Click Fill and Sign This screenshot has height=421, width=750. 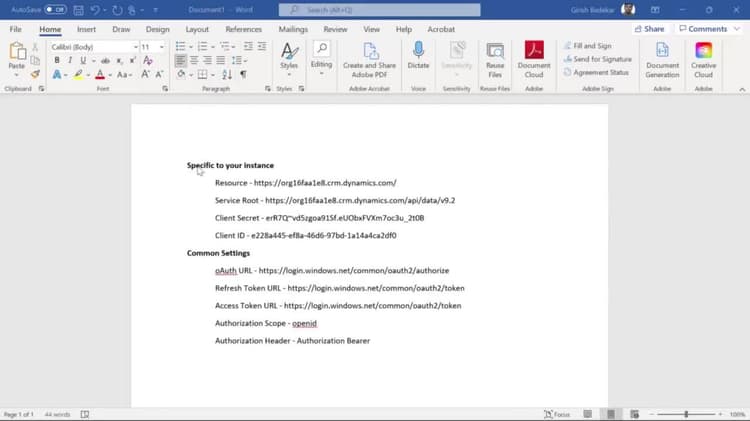click(x=587, y=46)
